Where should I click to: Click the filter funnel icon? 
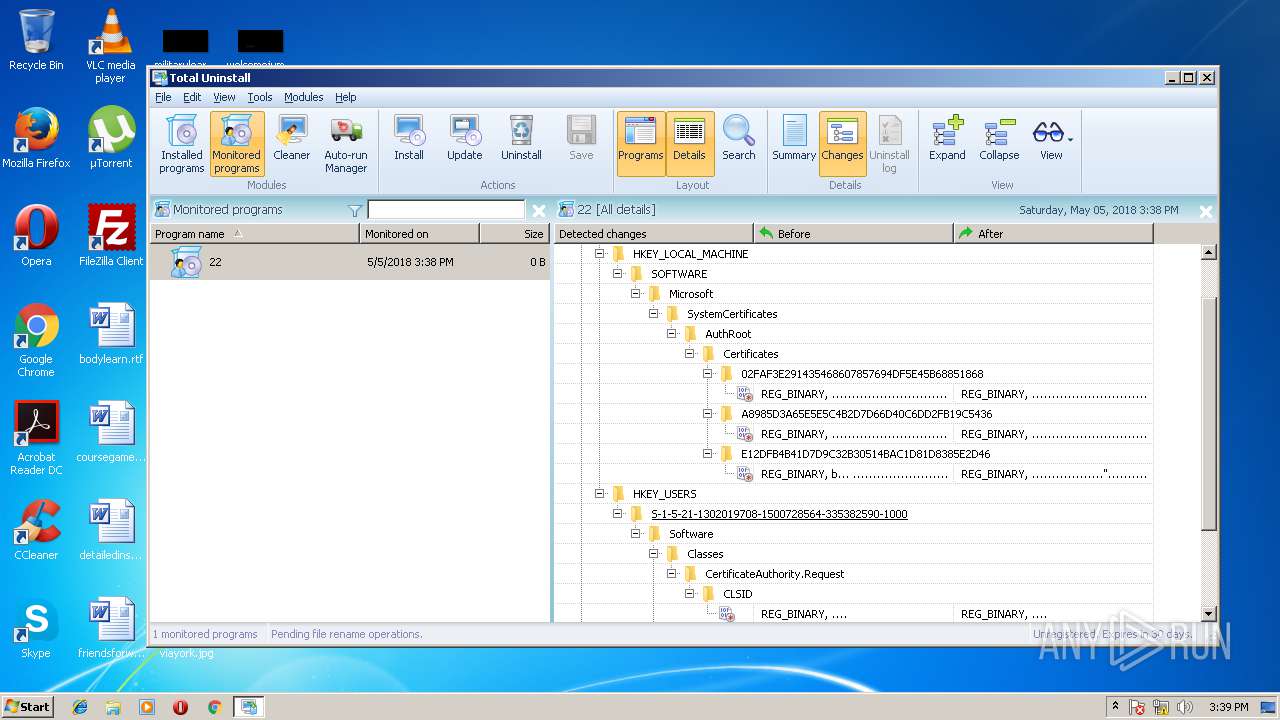[x=354, y=210]
